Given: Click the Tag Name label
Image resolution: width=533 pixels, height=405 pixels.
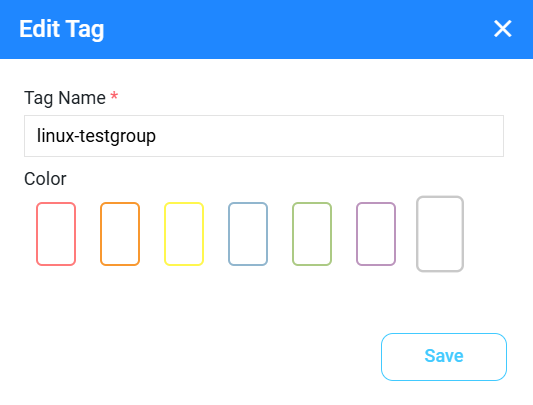Looking at the screenshot, I should (x=65, y=98).
